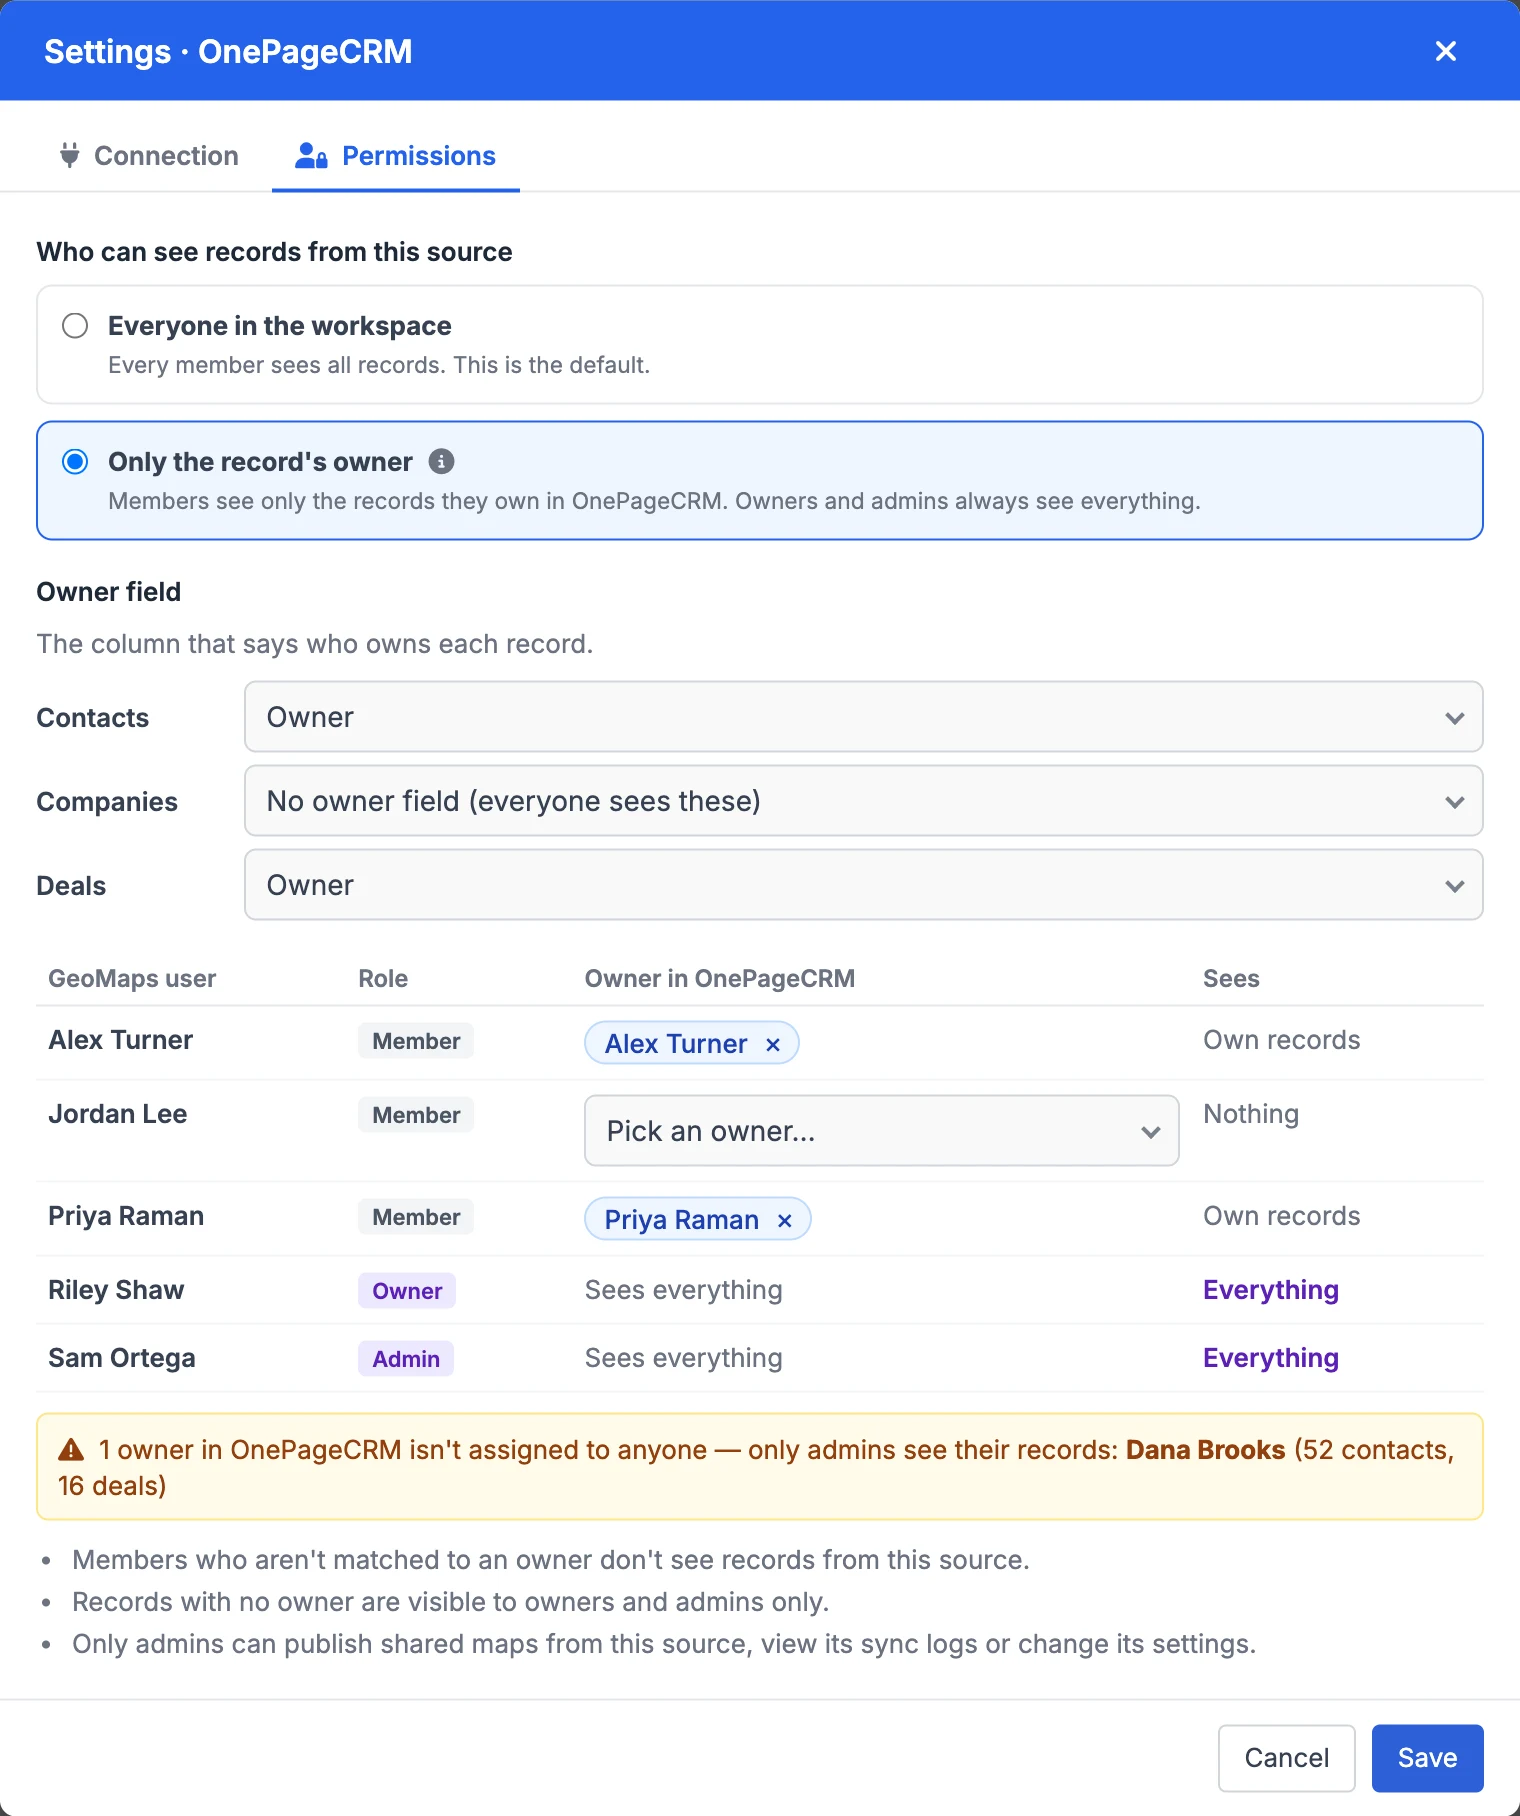Click the Everything value in Riley Shaw's row
Screen dimensions: 1520x1816
pos(1271,1290)
